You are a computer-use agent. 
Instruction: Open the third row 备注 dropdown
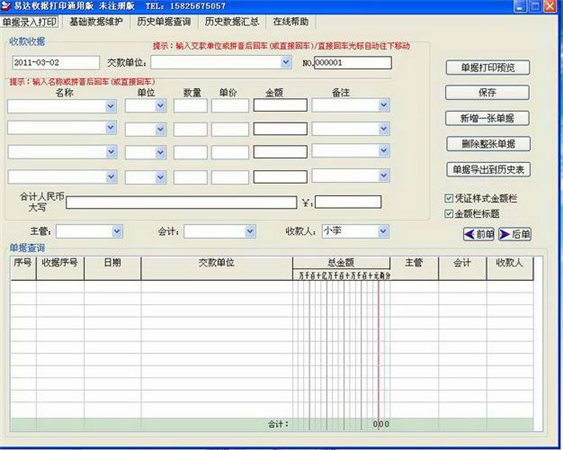tap(384, 151)
